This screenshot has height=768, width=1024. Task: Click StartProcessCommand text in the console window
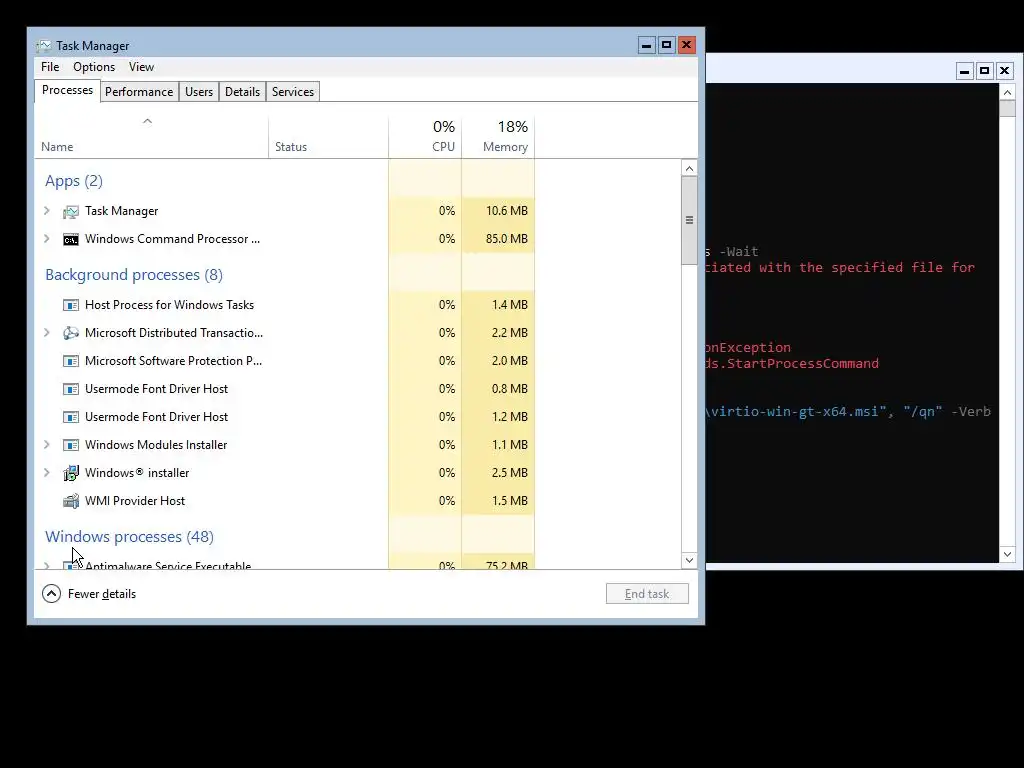click(803, 364)
